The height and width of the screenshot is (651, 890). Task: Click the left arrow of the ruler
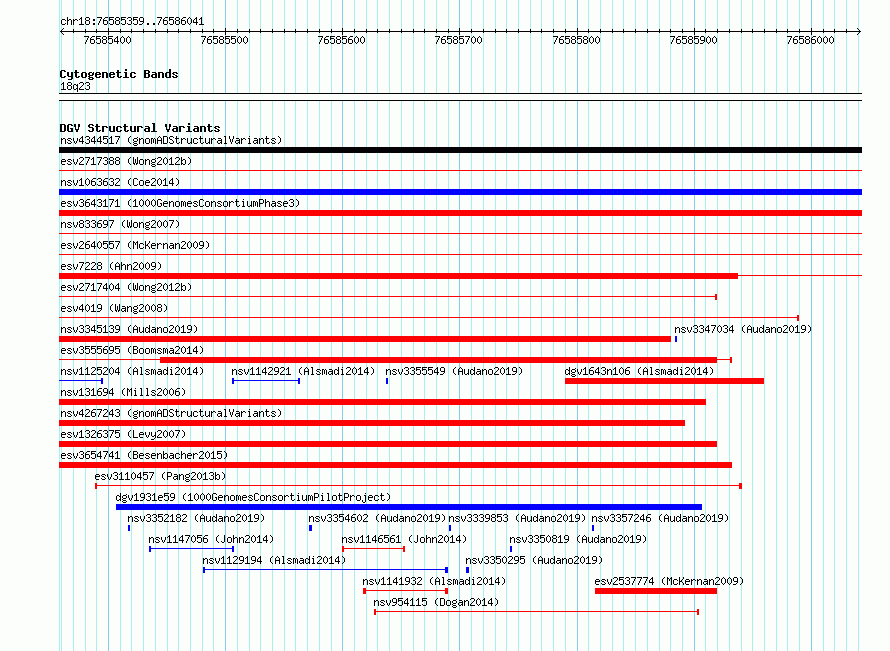[62, 32]
